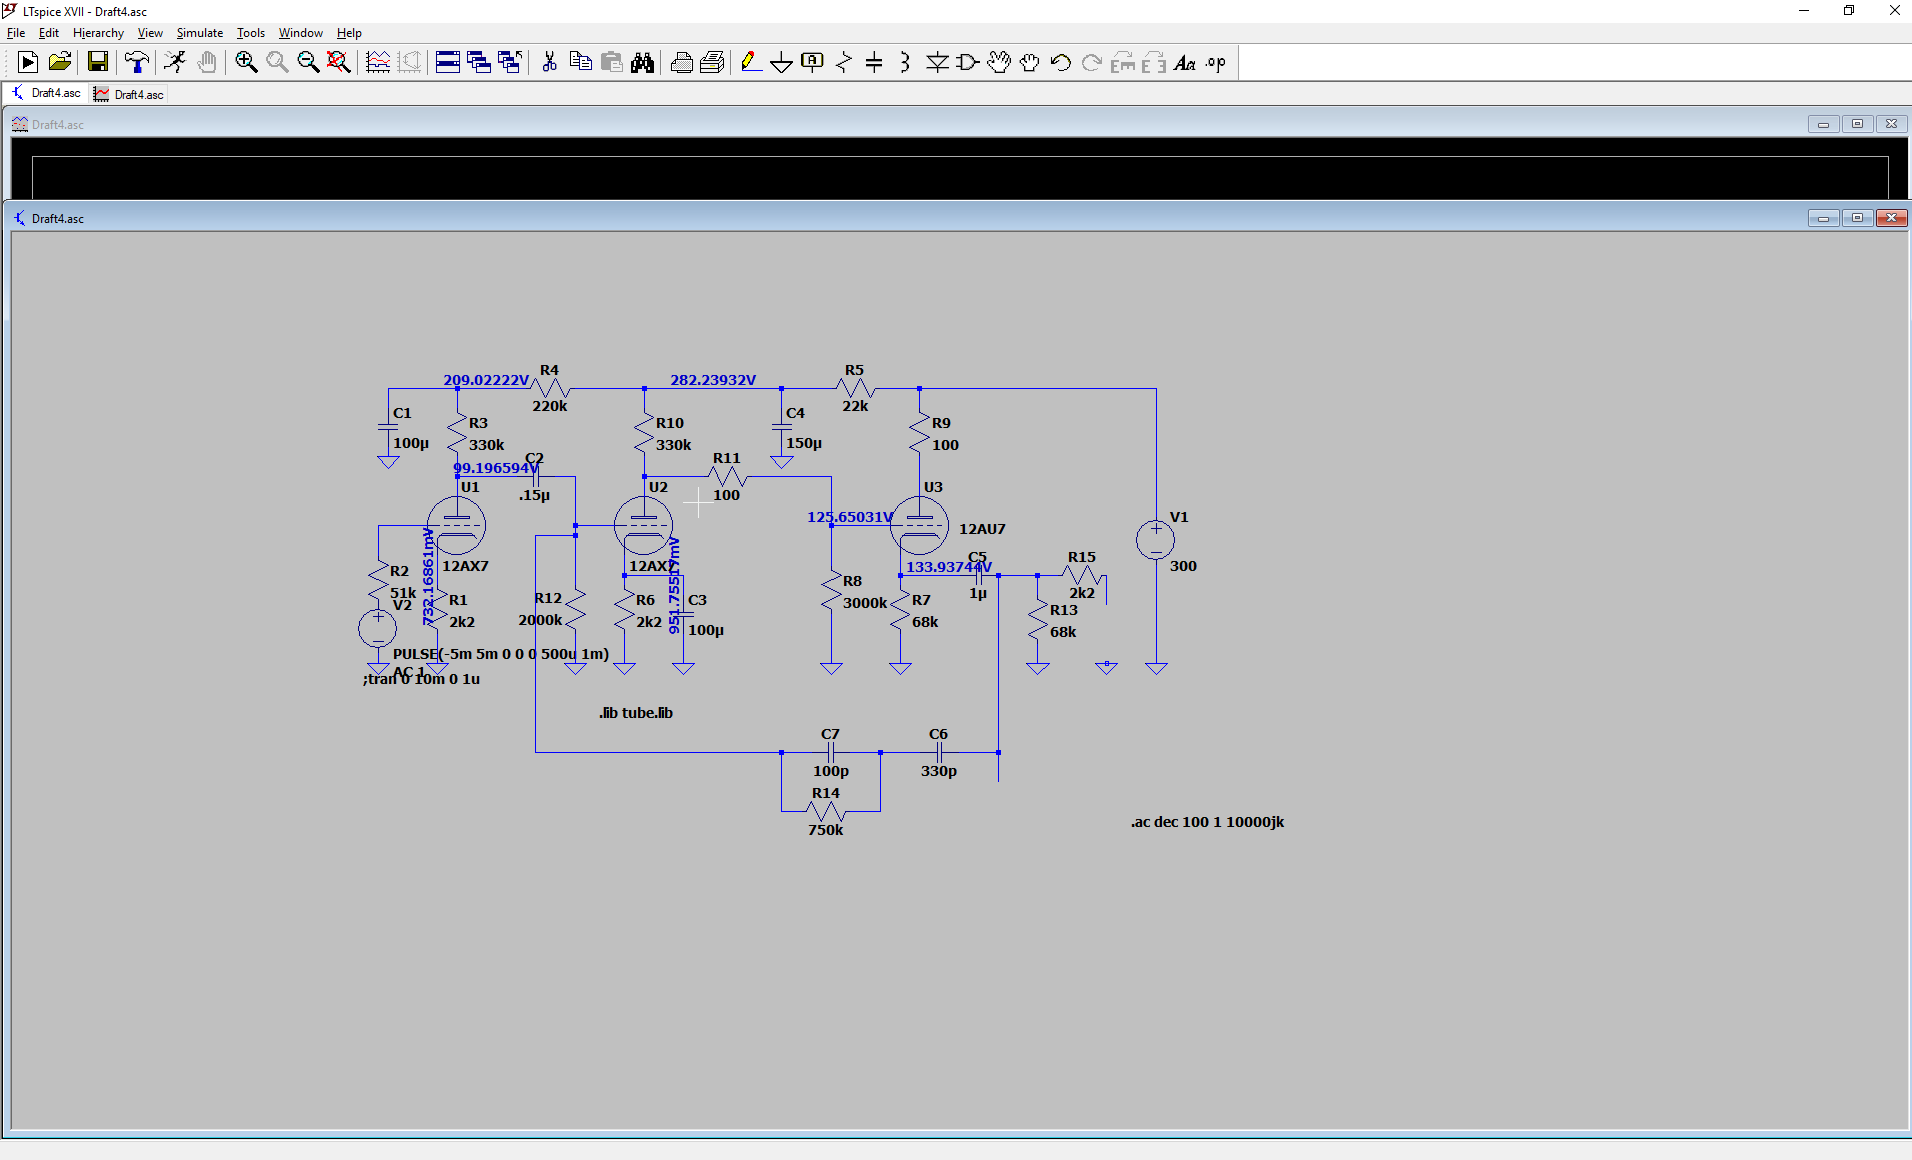Select the Text Aa tool
The width and height of the screenshot is (1912, 1160).
pyautogui.click(x=1185, y=63)
